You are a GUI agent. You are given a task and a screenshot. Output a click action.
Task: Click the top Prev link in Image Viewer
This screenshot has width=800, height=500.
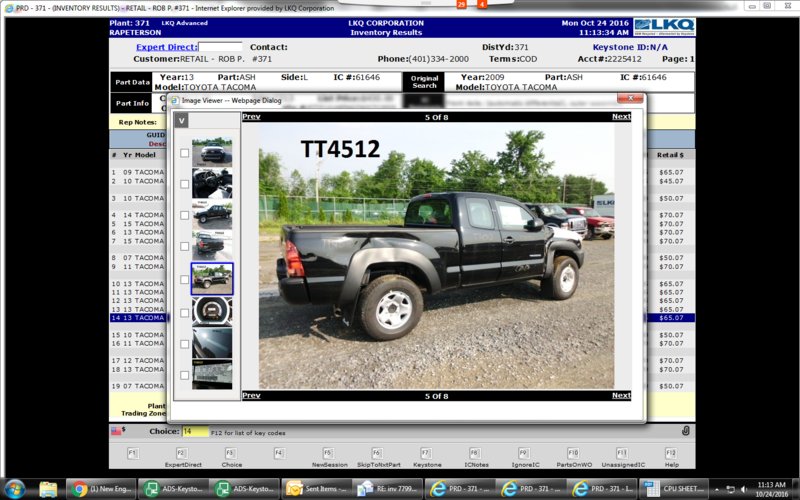pos(251,116)
